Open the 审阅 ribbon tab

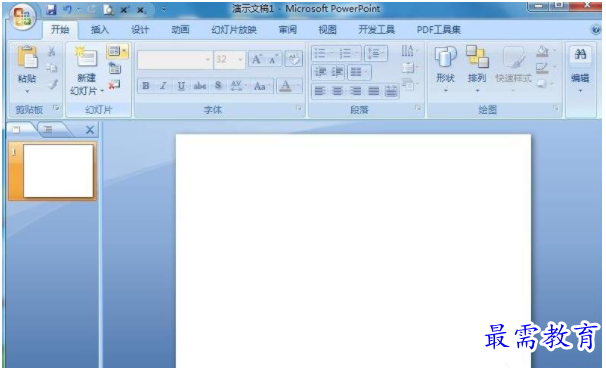click(288, 29)
